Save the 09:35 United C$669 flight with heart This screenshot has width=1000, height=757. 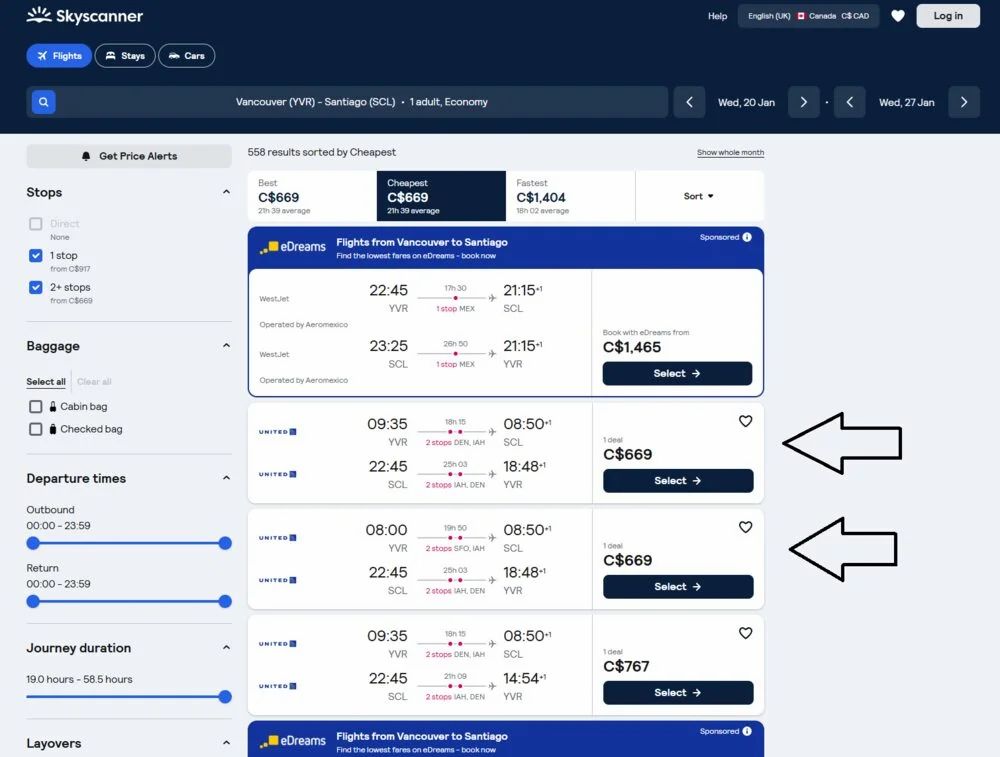point(745,421)
